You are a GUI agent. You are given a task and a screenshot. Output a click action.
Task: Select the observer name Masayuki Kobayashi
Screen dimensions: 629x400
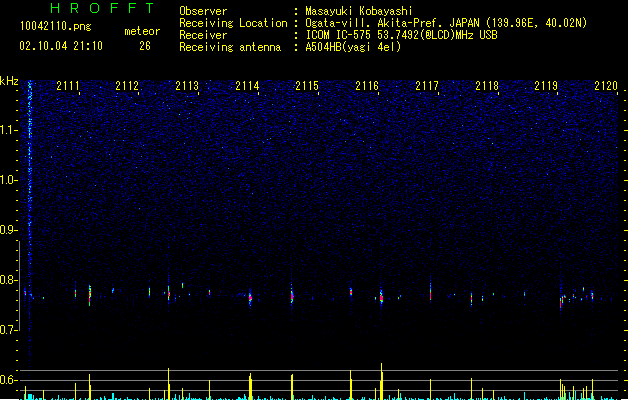pyautogui.click(x=359, y=11)
